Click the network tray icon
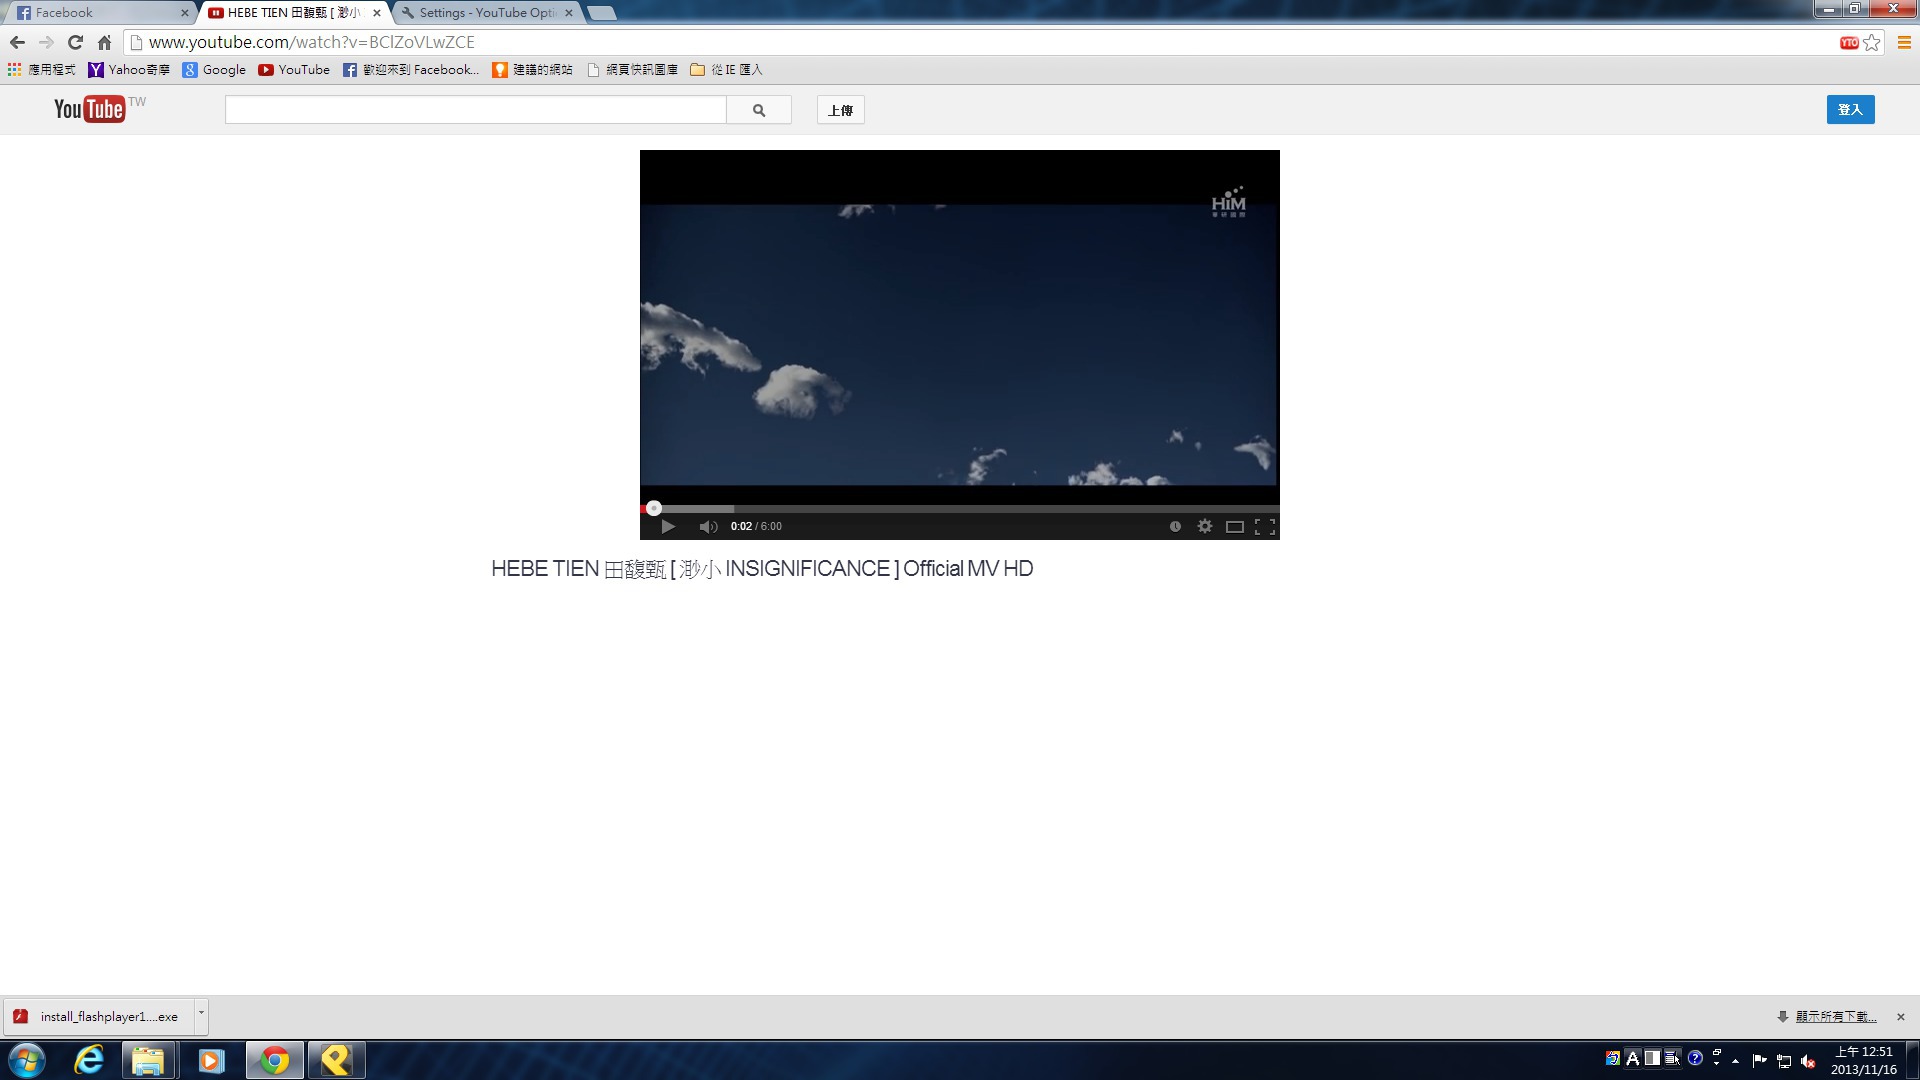The height and width of the screenshot is (1080, 1920). pyautogui.click(x=1783, y=1061)
